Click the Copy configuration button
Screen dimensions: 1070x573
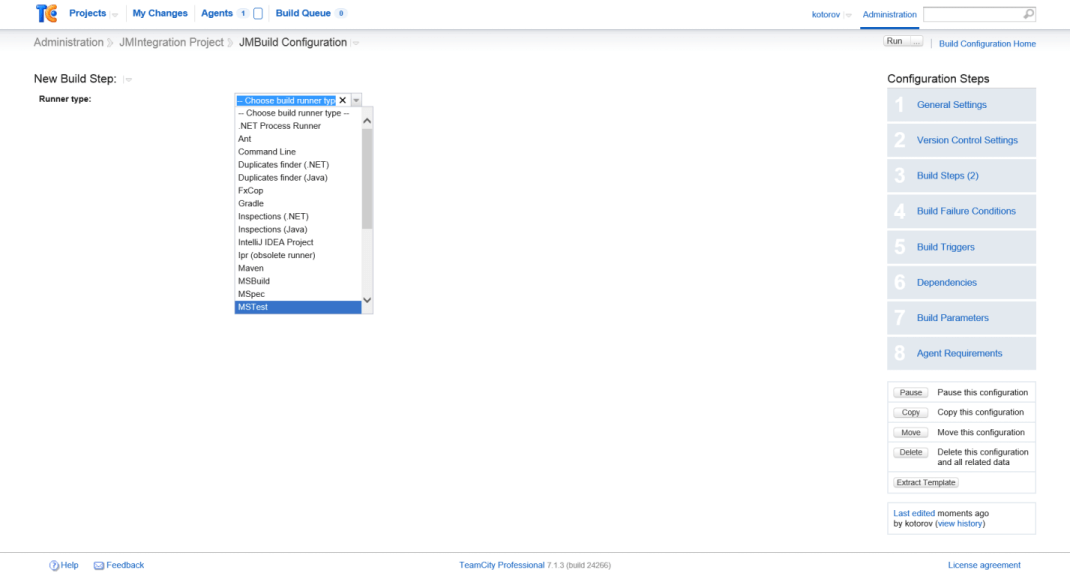[x=910, y=413]
